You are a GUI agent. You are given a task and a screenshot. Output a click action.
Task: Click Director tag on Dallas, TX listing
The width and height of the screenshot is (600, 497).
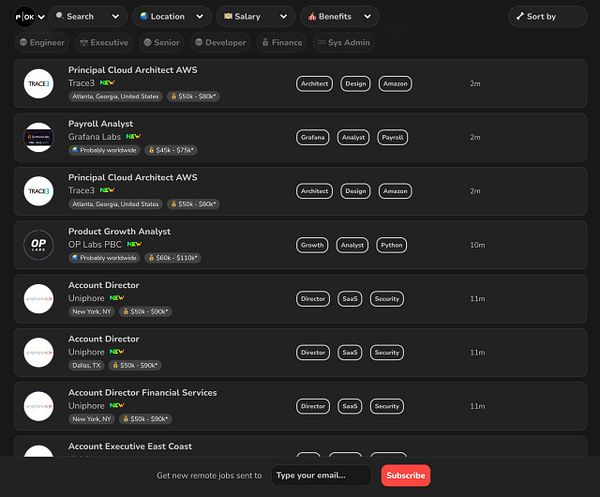[313, 352]
